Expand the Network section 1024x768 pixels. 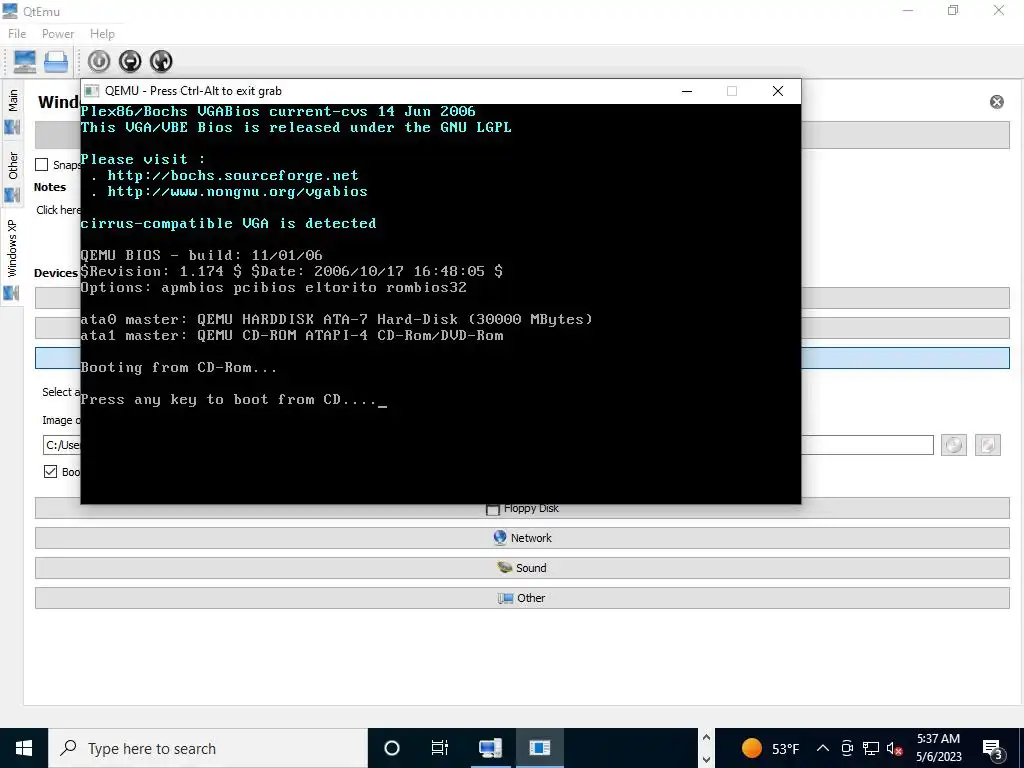pyautogui.click(x=522, y=538)
